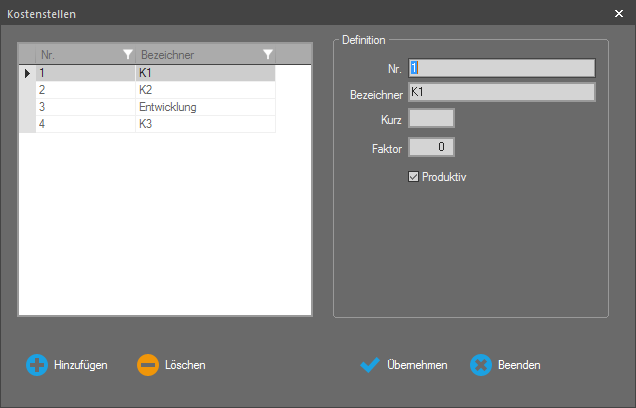Click the orange minus Löschen icon
Screen dimensions: 636x408
[x=148, y=365]
